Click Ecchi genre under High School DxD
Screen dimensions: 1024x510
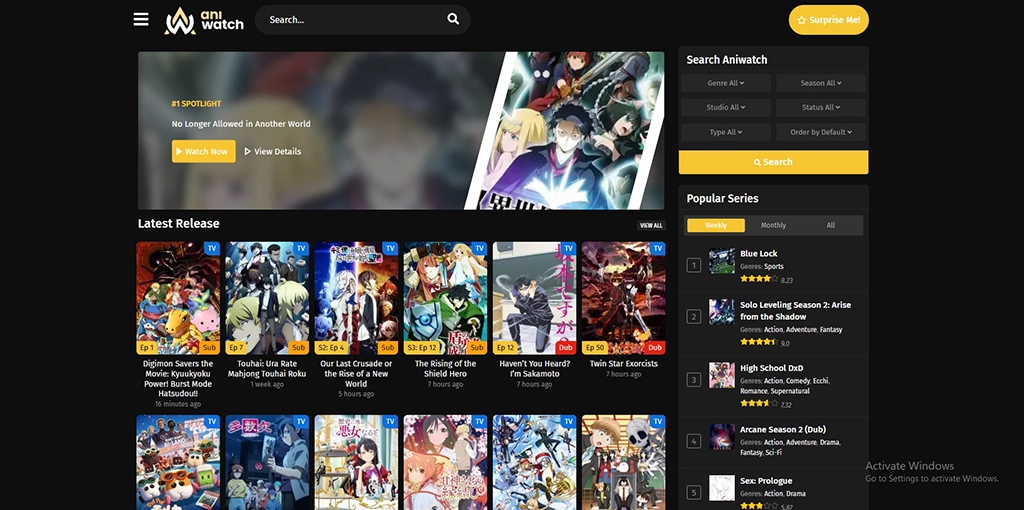point(823,381)
